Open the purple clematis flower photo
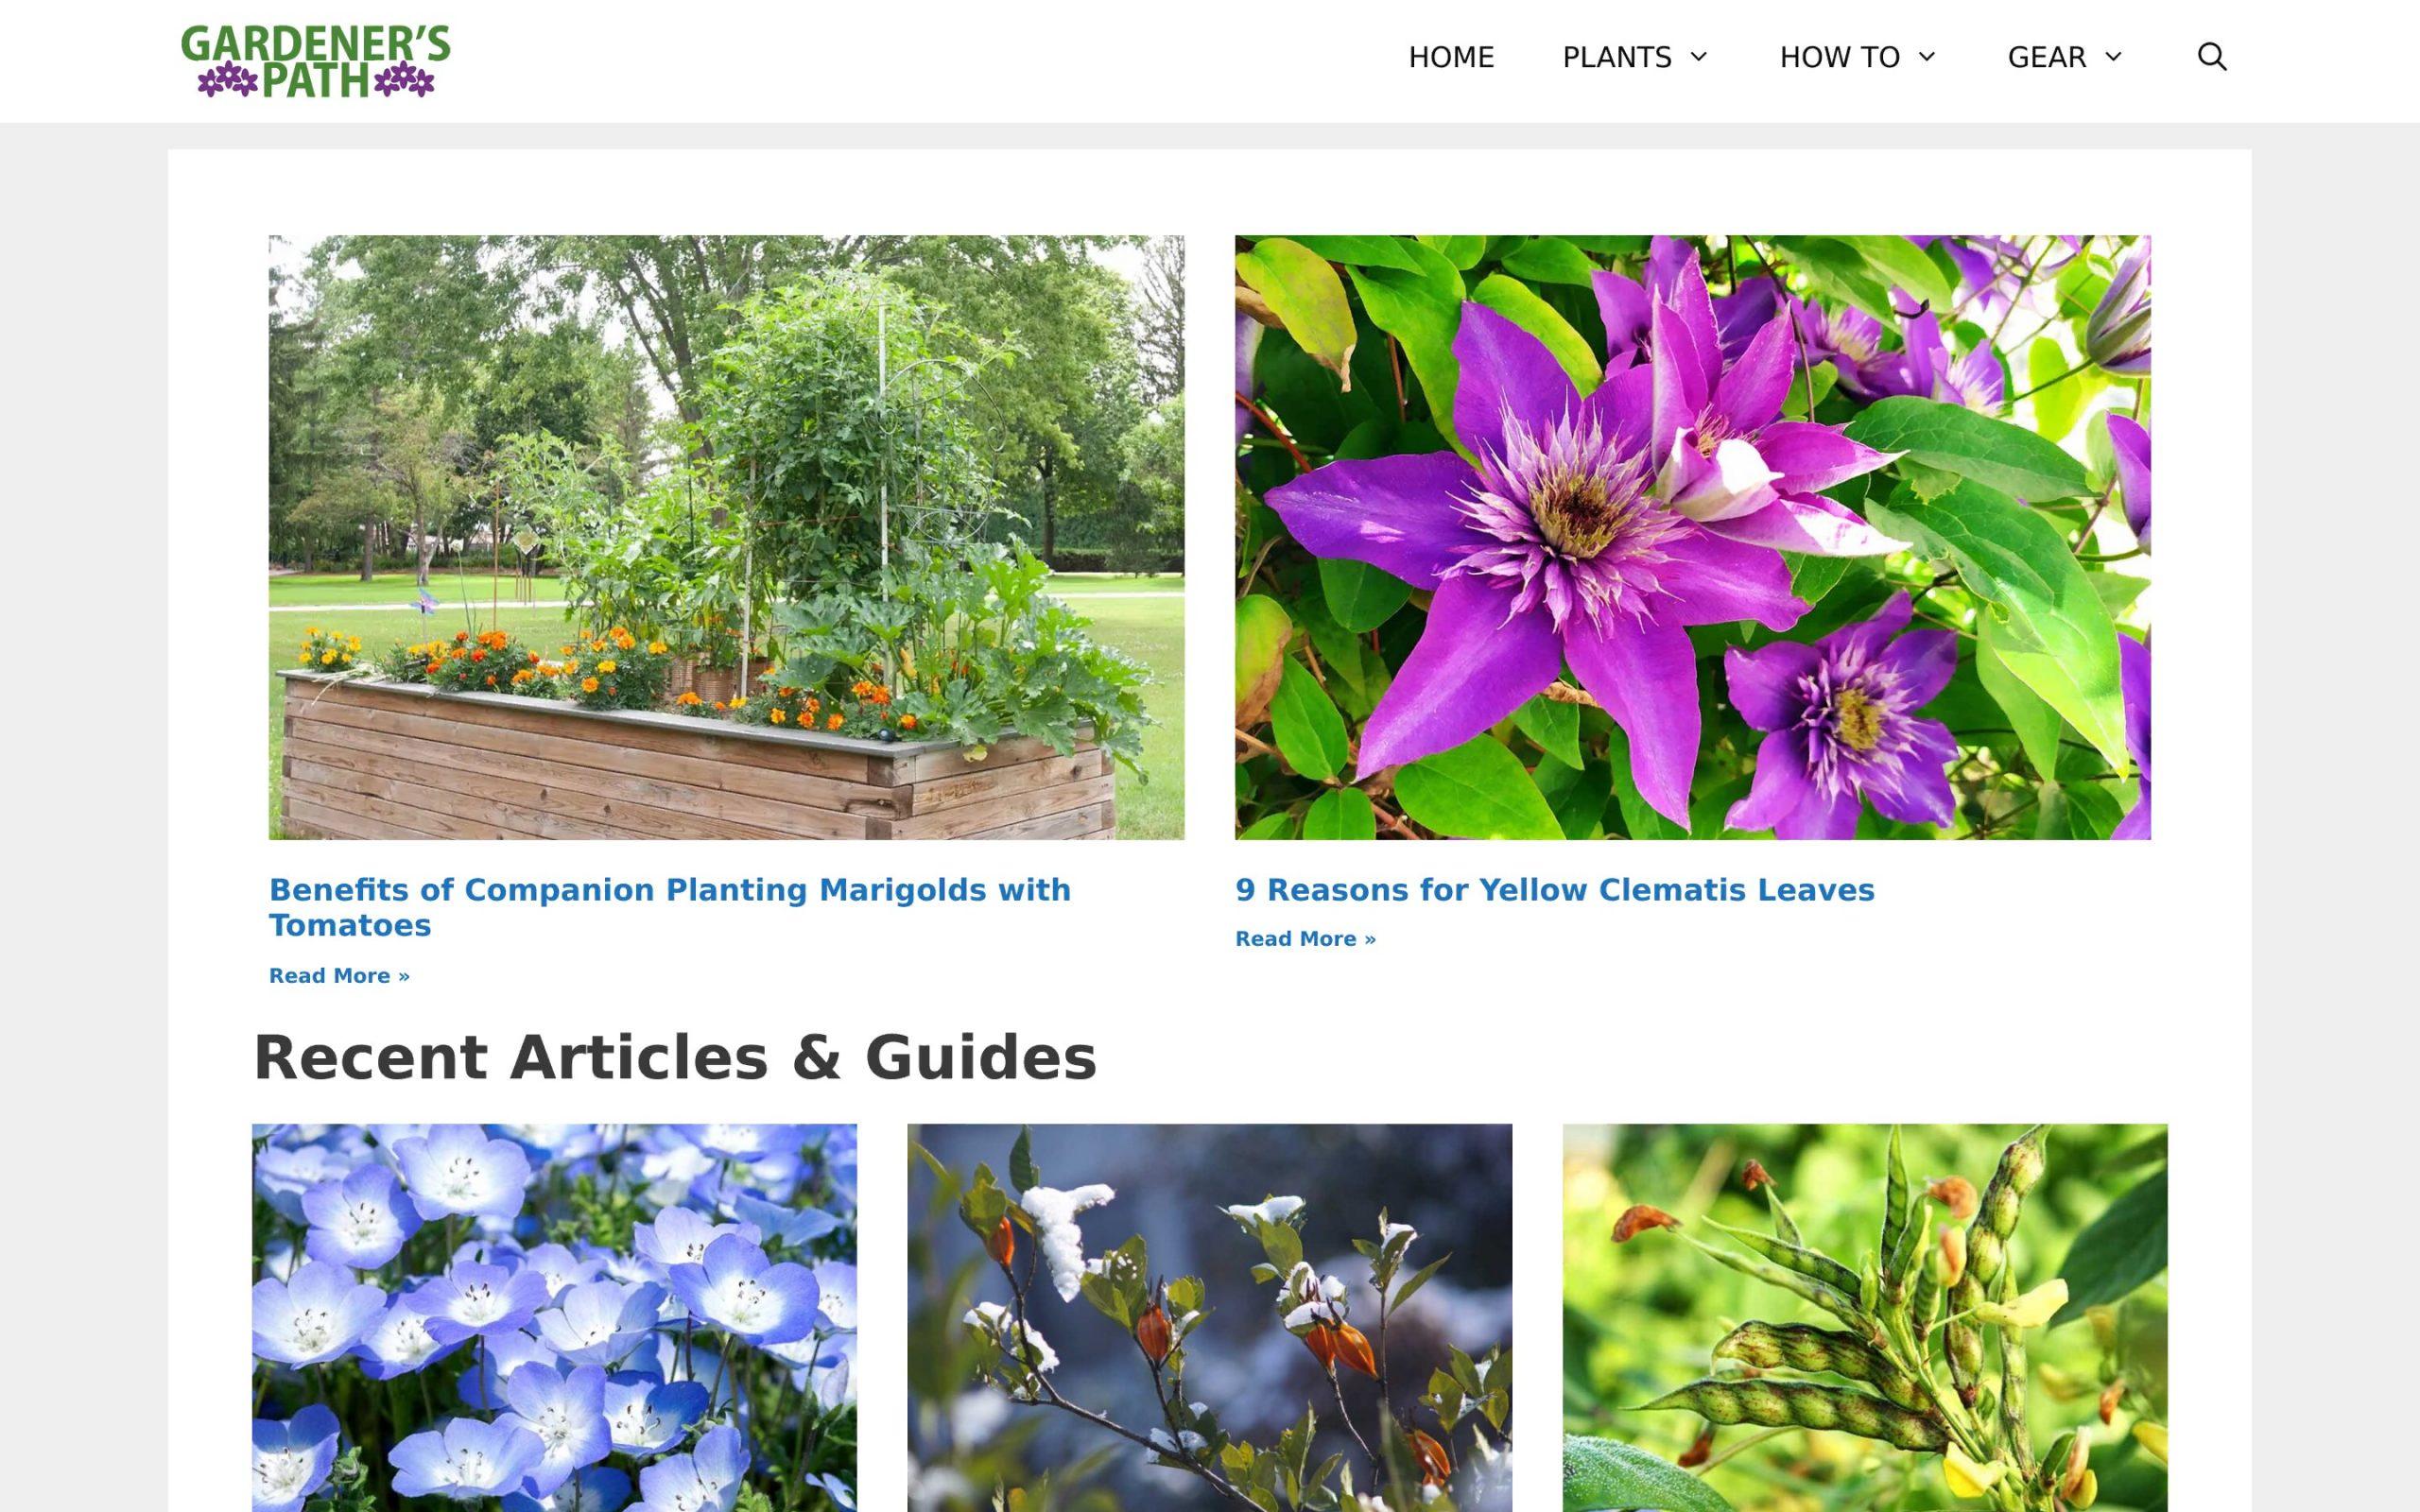The width and height of the screenshot is (2420, 1512). click(x=1693, y=537)
